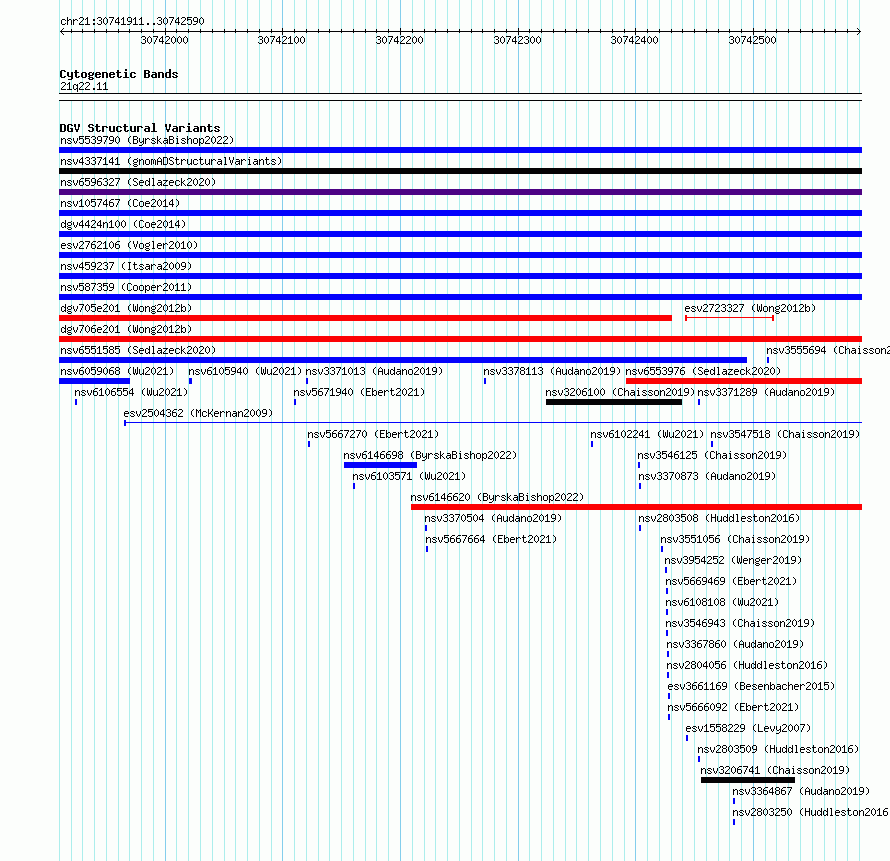Open esv1558229 (Levy2007) label
Image resolution: width=890 pixels, height=861 pixels.
tap(748, 728)
